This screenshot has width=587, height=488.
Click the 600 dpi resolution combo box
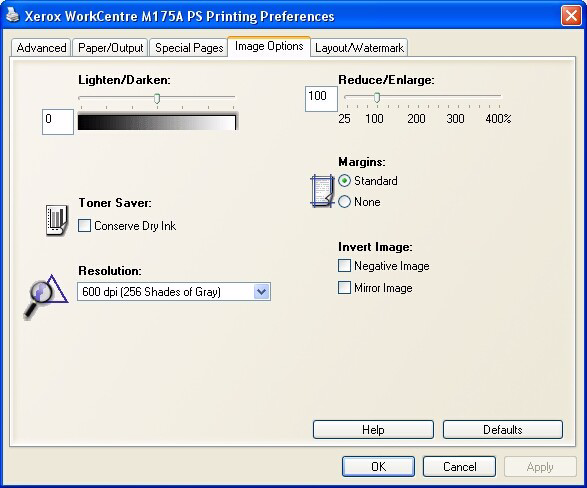tap(174, 292)
